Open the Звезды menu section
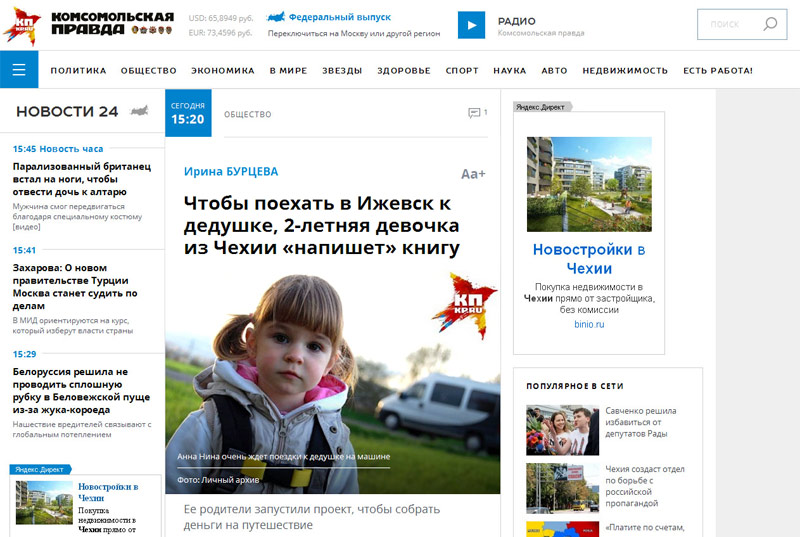This screenshot has height=537, width=800. point(342,70)
